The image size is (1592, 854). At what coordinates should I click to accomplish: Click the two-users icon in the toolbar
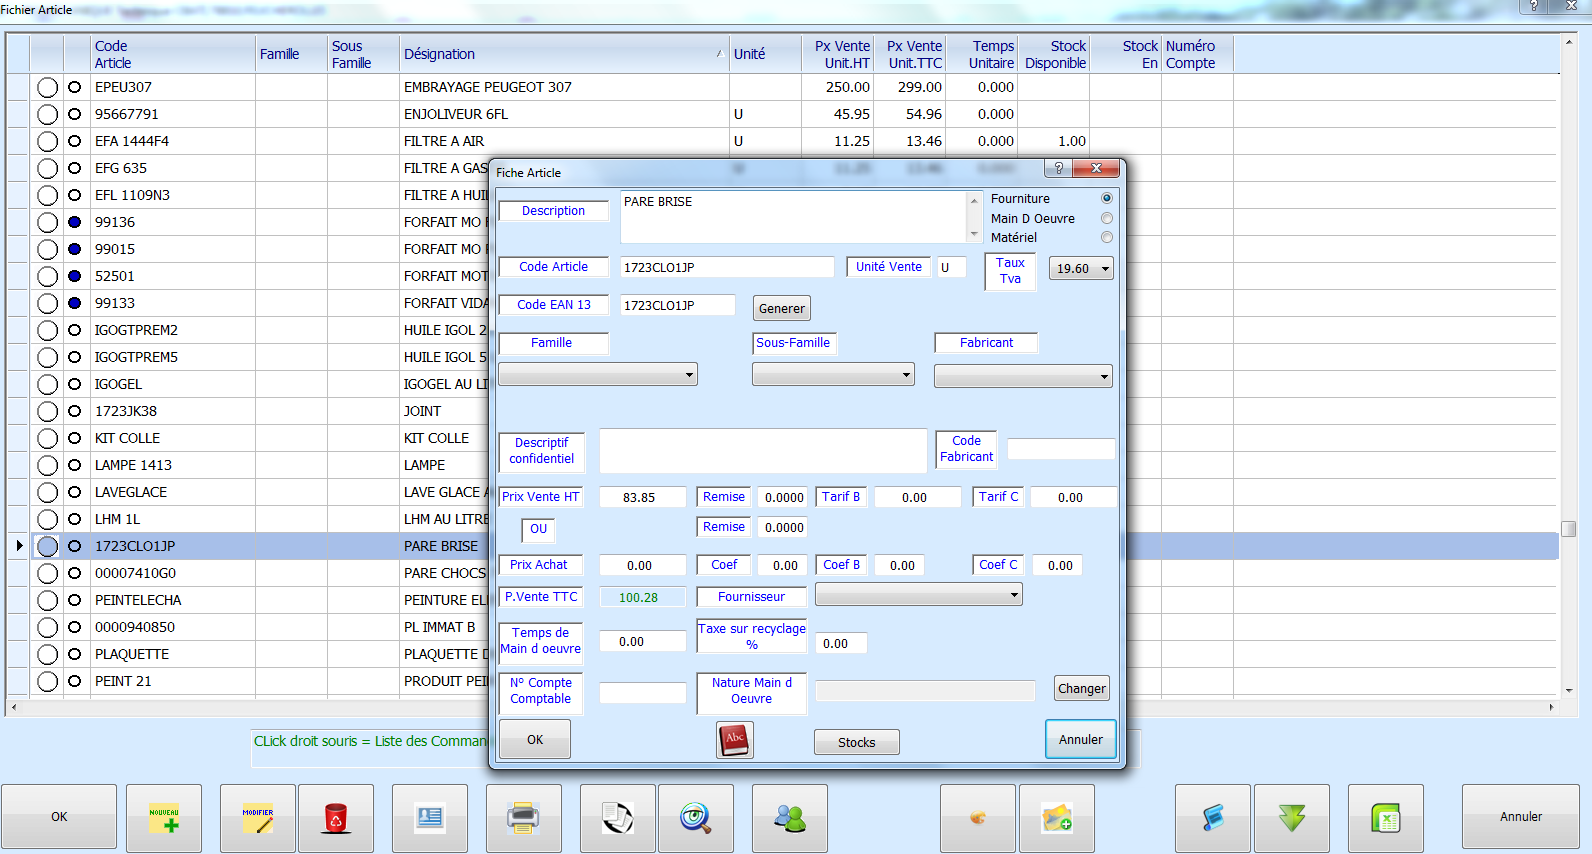[x=789, y=818]
